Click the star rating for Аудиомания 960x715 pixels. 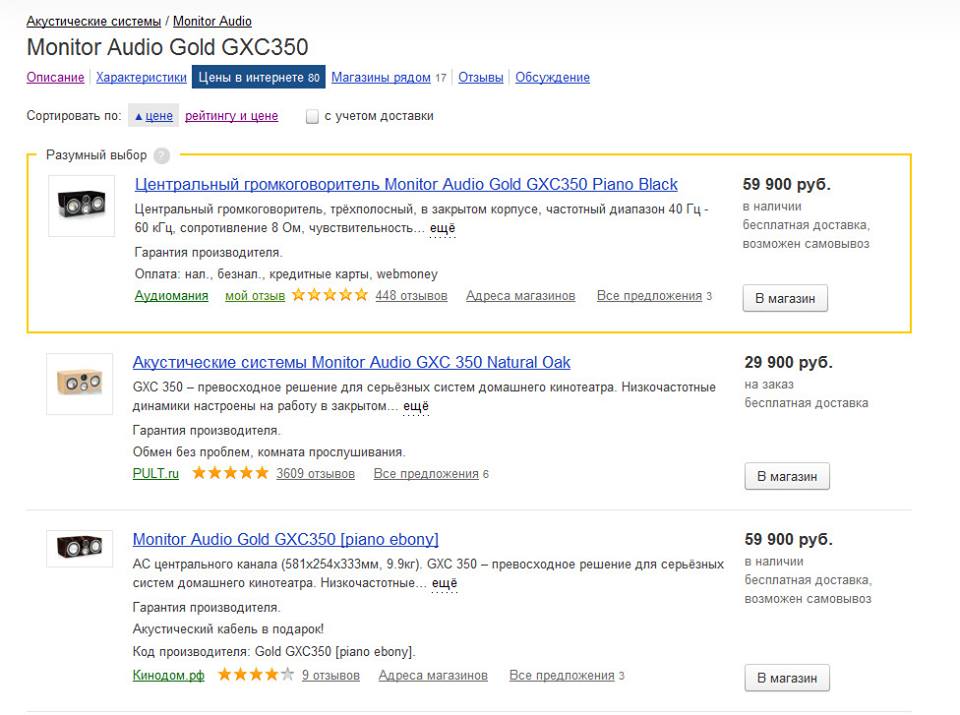tap(330, 296)
